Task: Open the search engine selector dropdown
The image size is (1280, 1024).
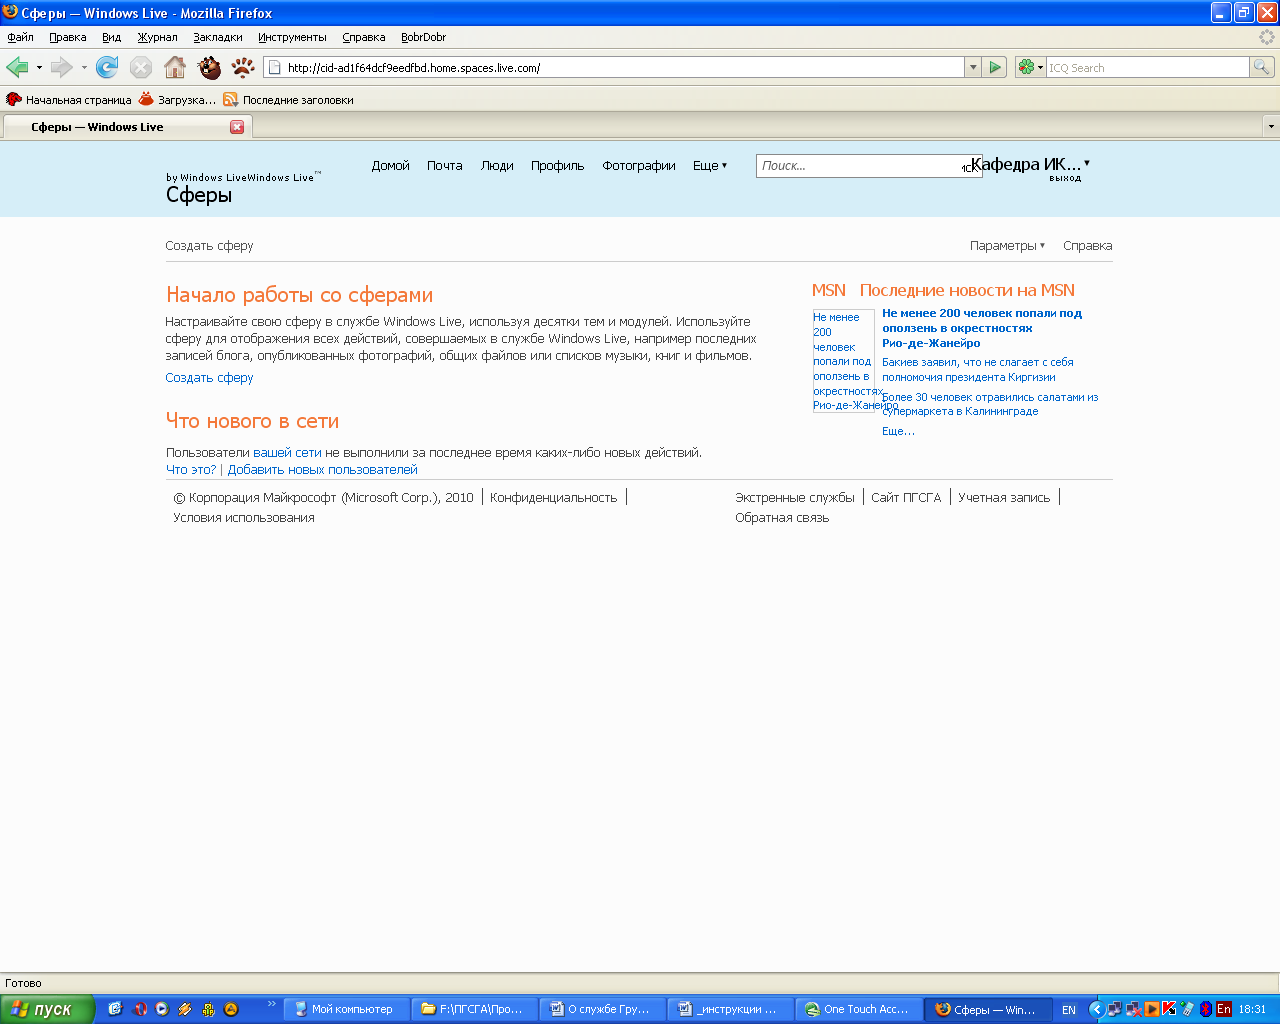Action: point(1040,67)
